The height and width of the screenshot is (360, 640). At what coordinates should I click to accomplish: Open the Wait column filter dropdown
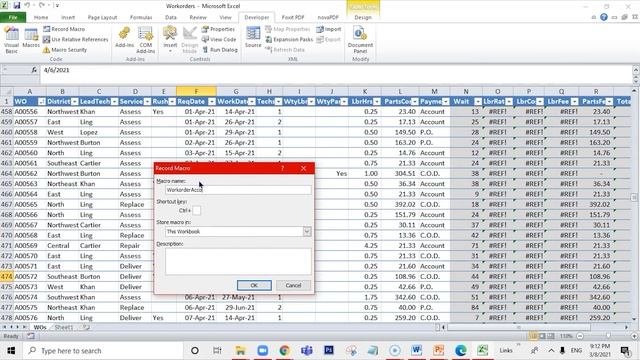point(478,102)
